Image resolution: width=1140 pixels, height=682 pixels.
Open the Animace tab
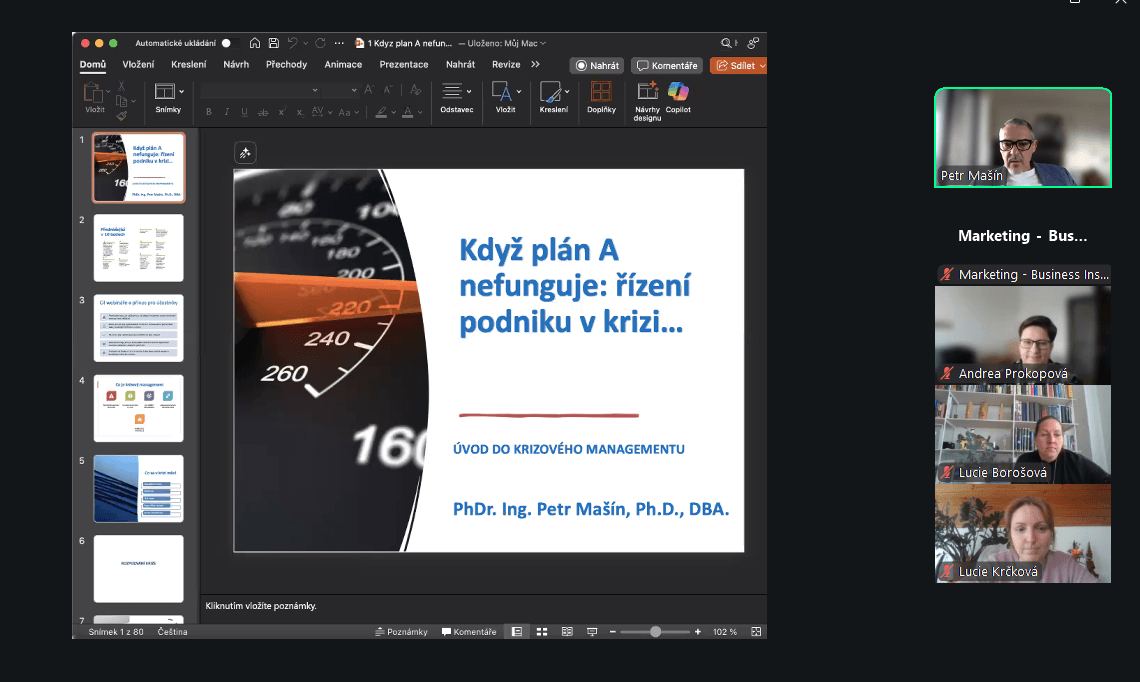point(343,65)
